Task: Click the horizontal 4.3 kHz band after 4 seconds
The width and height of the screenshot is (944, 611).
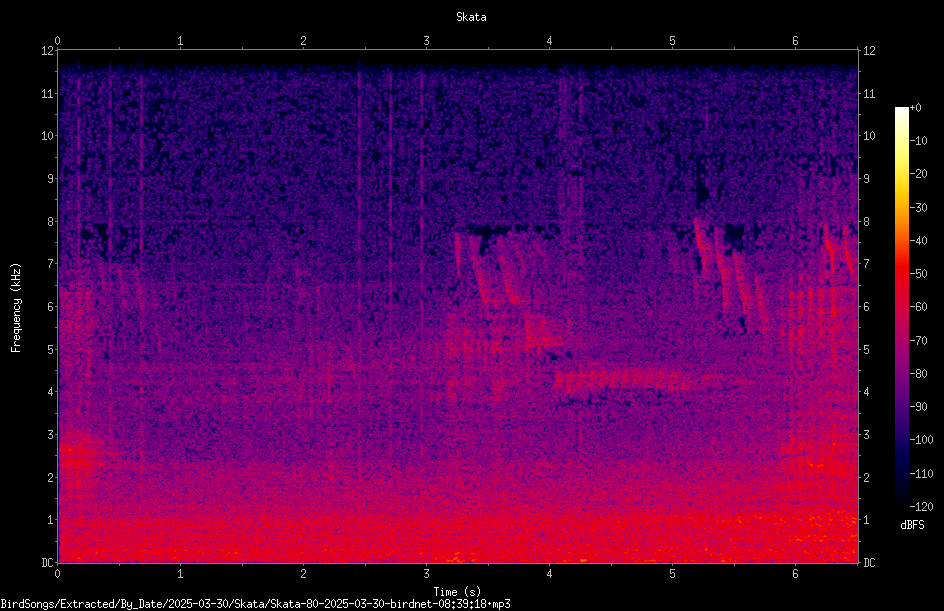Action: coord(623,380)
